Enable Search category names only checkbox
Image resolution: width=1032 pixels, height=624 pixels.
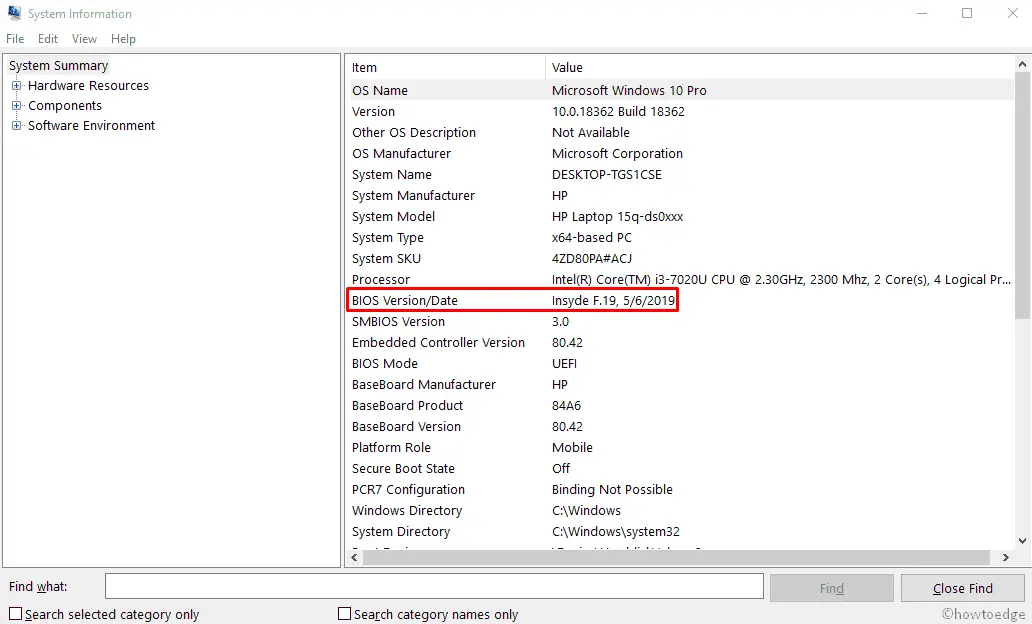click(x=344, y=614)
